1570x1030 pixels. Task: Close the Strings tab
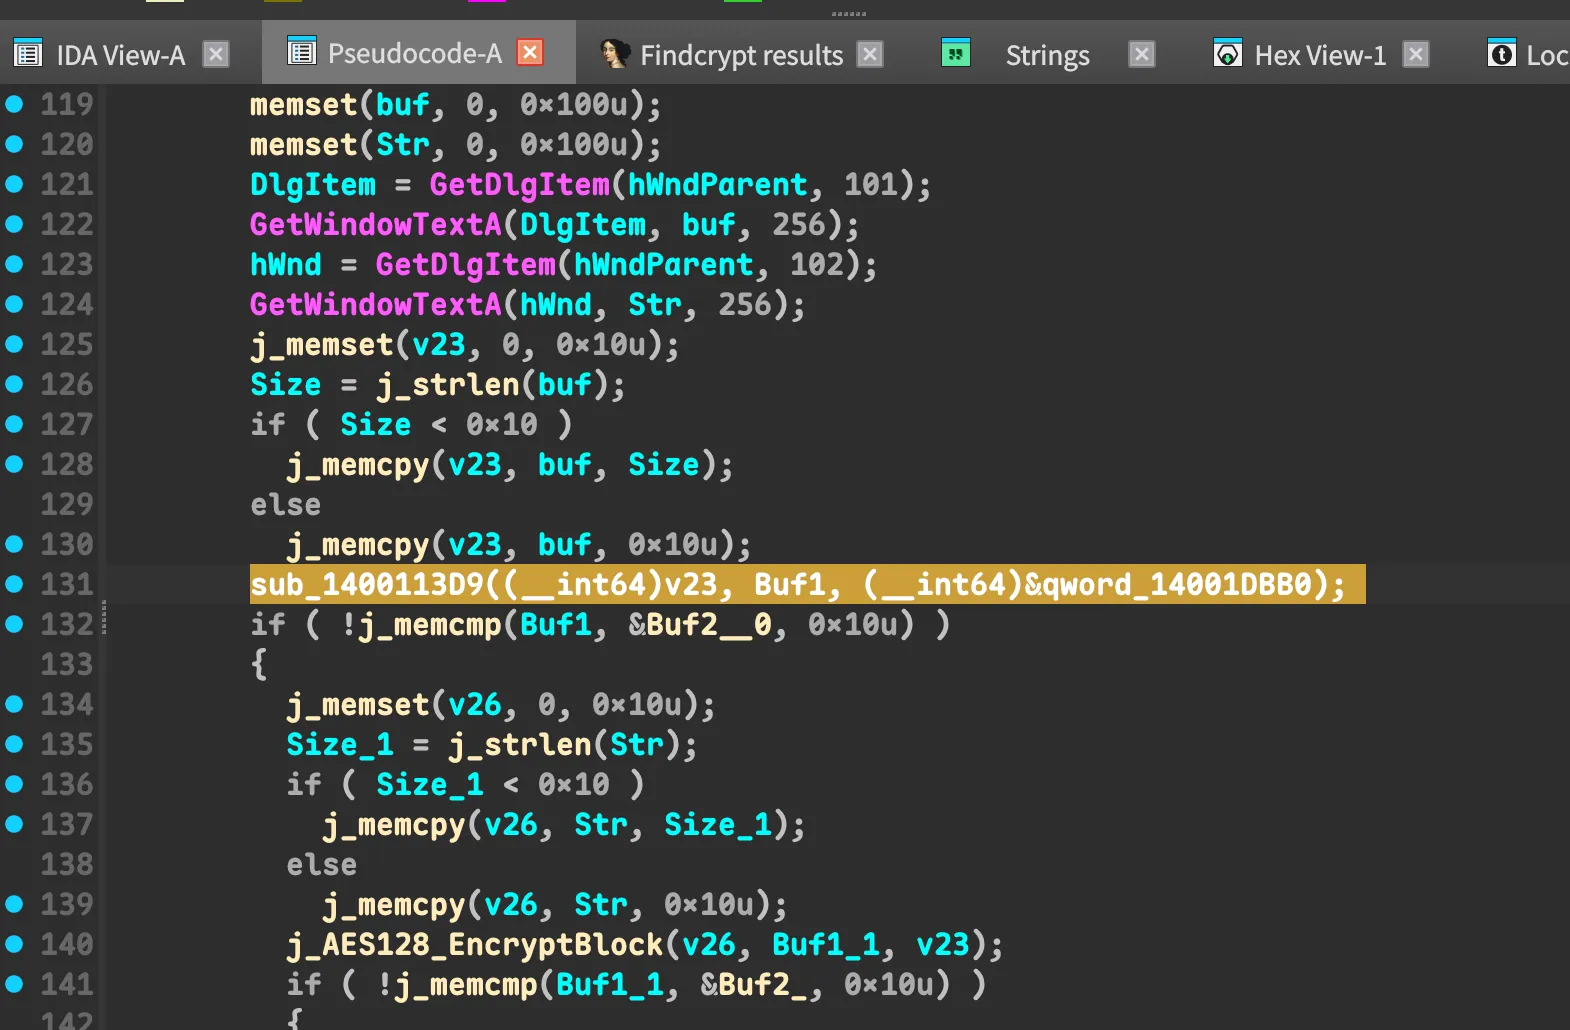pos(1142,54)
